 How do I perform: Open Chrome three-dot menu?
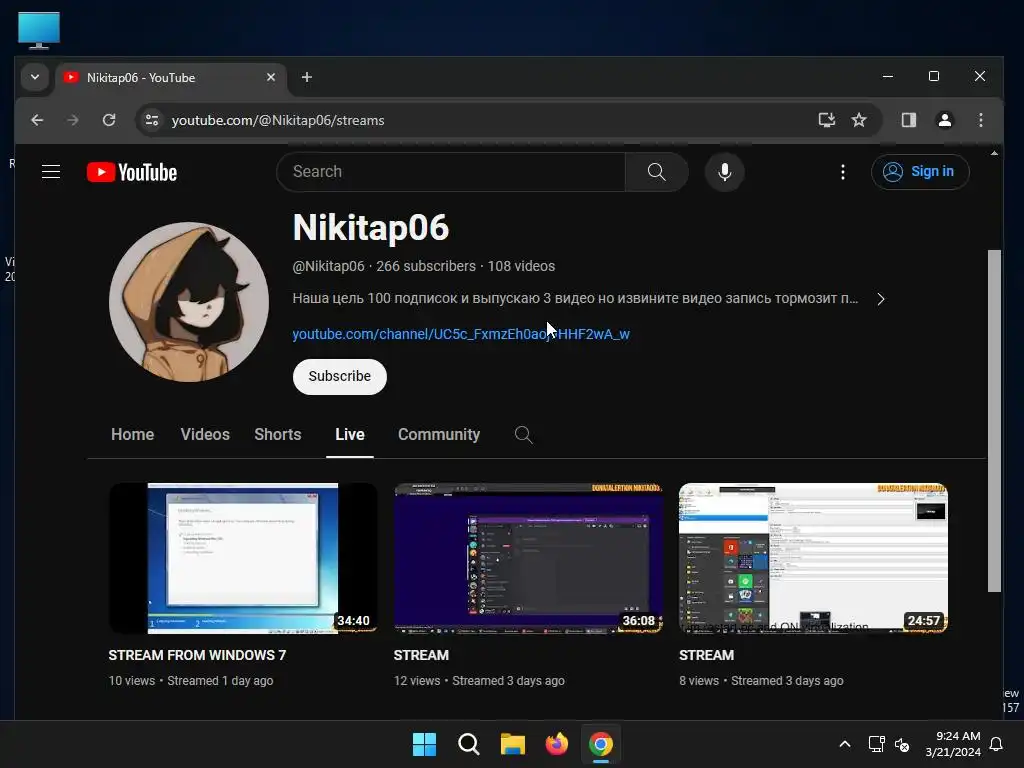click(x=980, y=120)
